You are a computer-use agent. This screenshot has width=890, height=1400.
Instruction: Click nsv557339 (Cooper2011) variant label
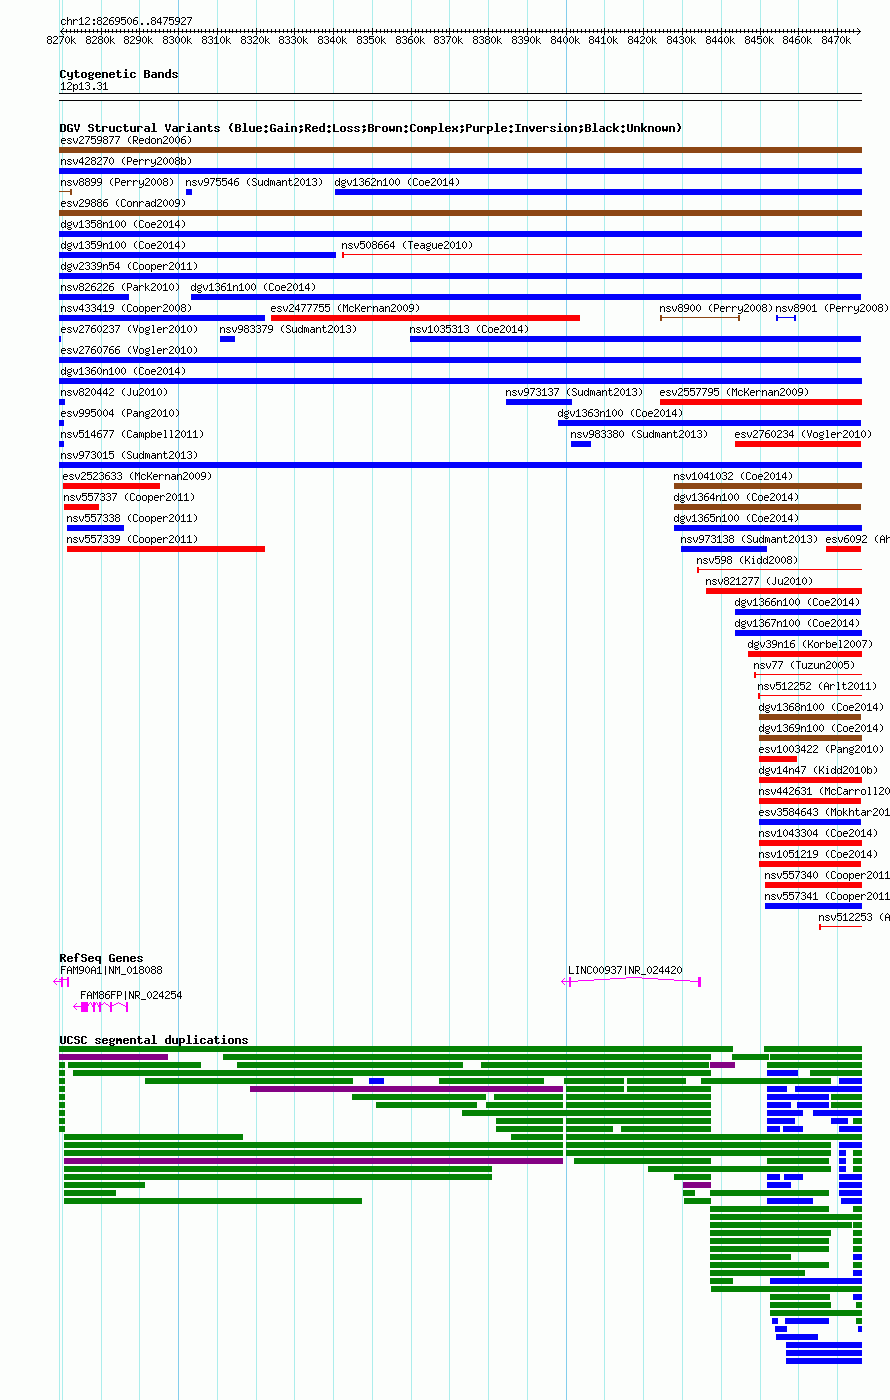click(133, 540)
